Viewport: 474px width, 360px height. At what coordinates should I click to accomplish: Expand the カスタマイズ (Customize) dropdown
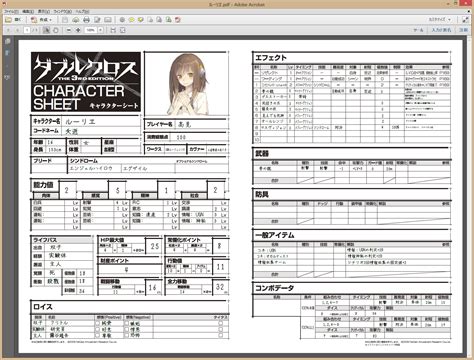tap(440, 20)
